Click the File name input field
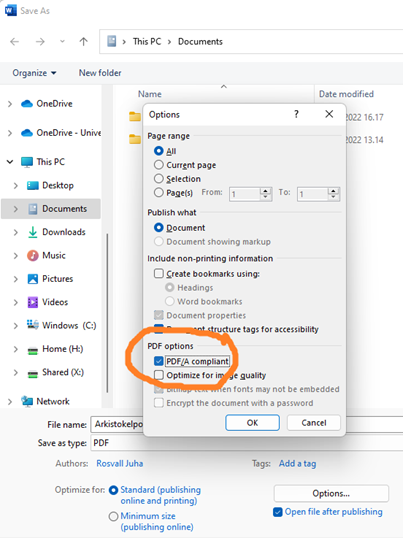Viewport: 403px width, 538px height. pyautogui.click(x=247, y=425)
